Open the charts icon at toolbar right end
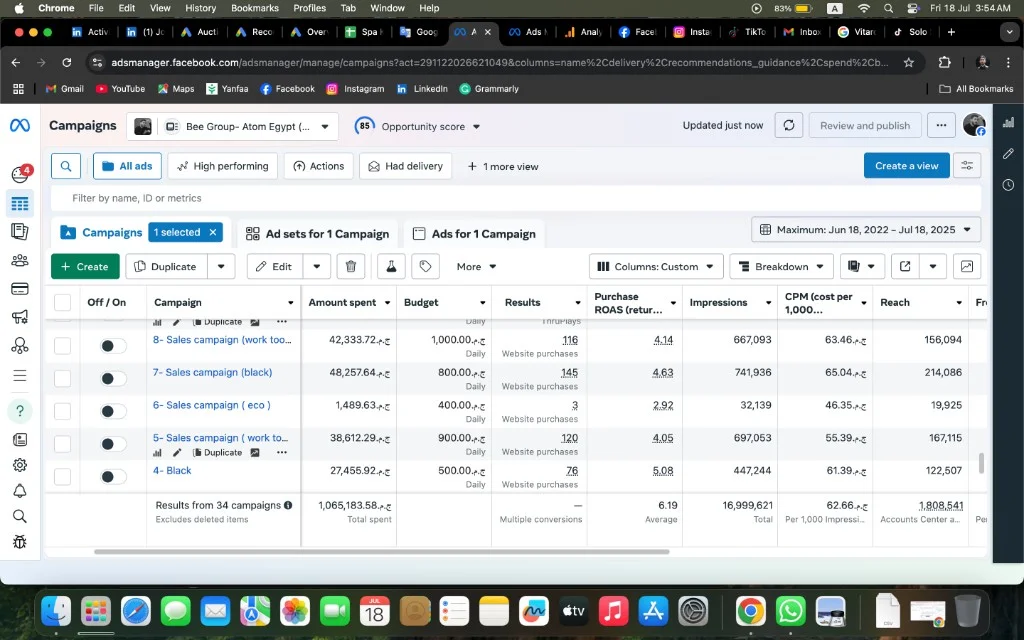1024x640 pixels. pos(967,266)
